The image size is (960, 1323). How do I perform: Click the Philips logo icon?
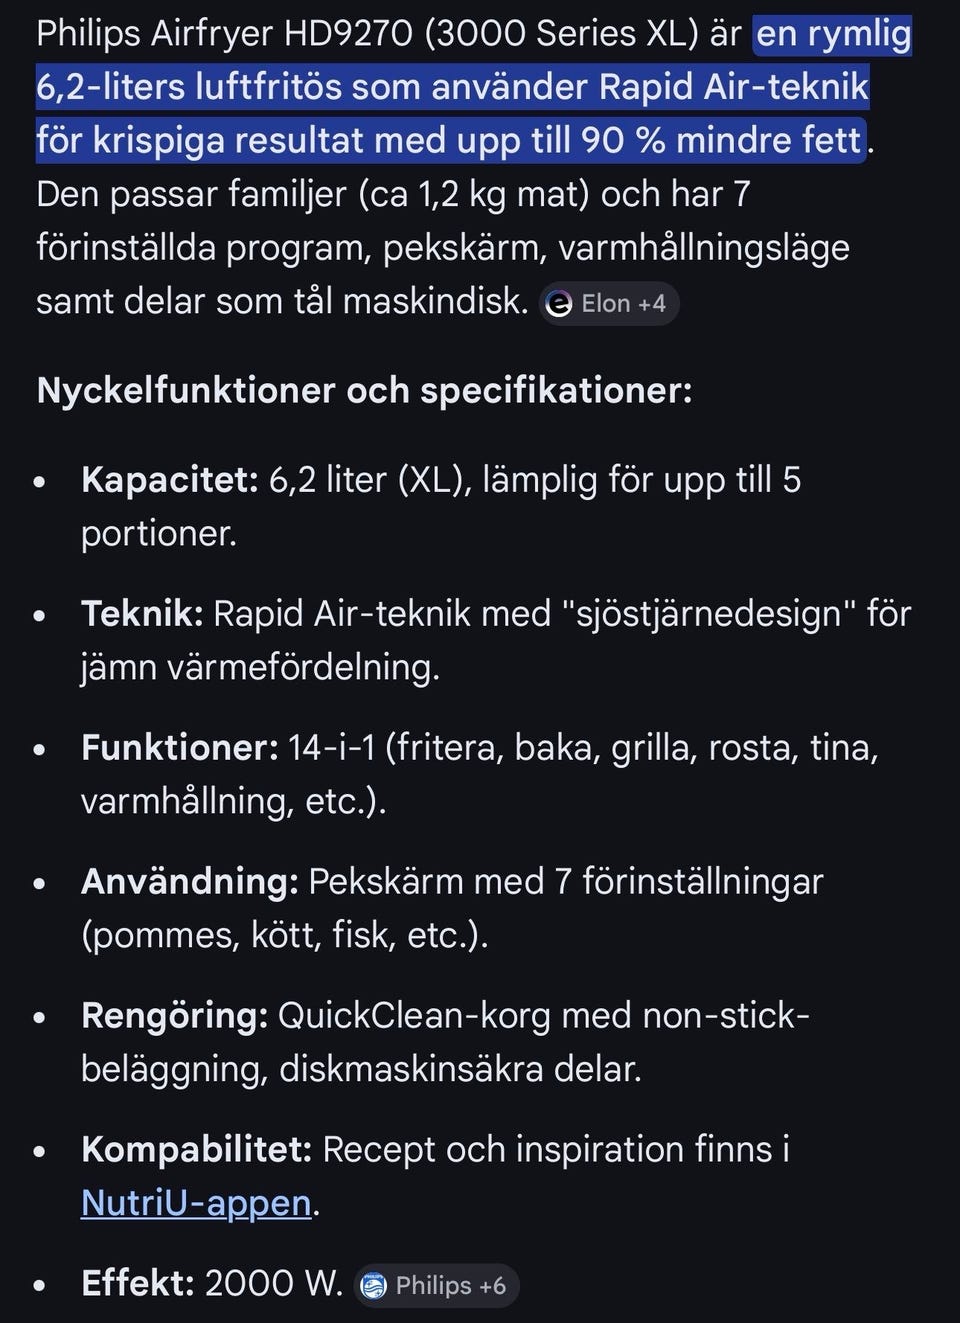click(373, 1285)
